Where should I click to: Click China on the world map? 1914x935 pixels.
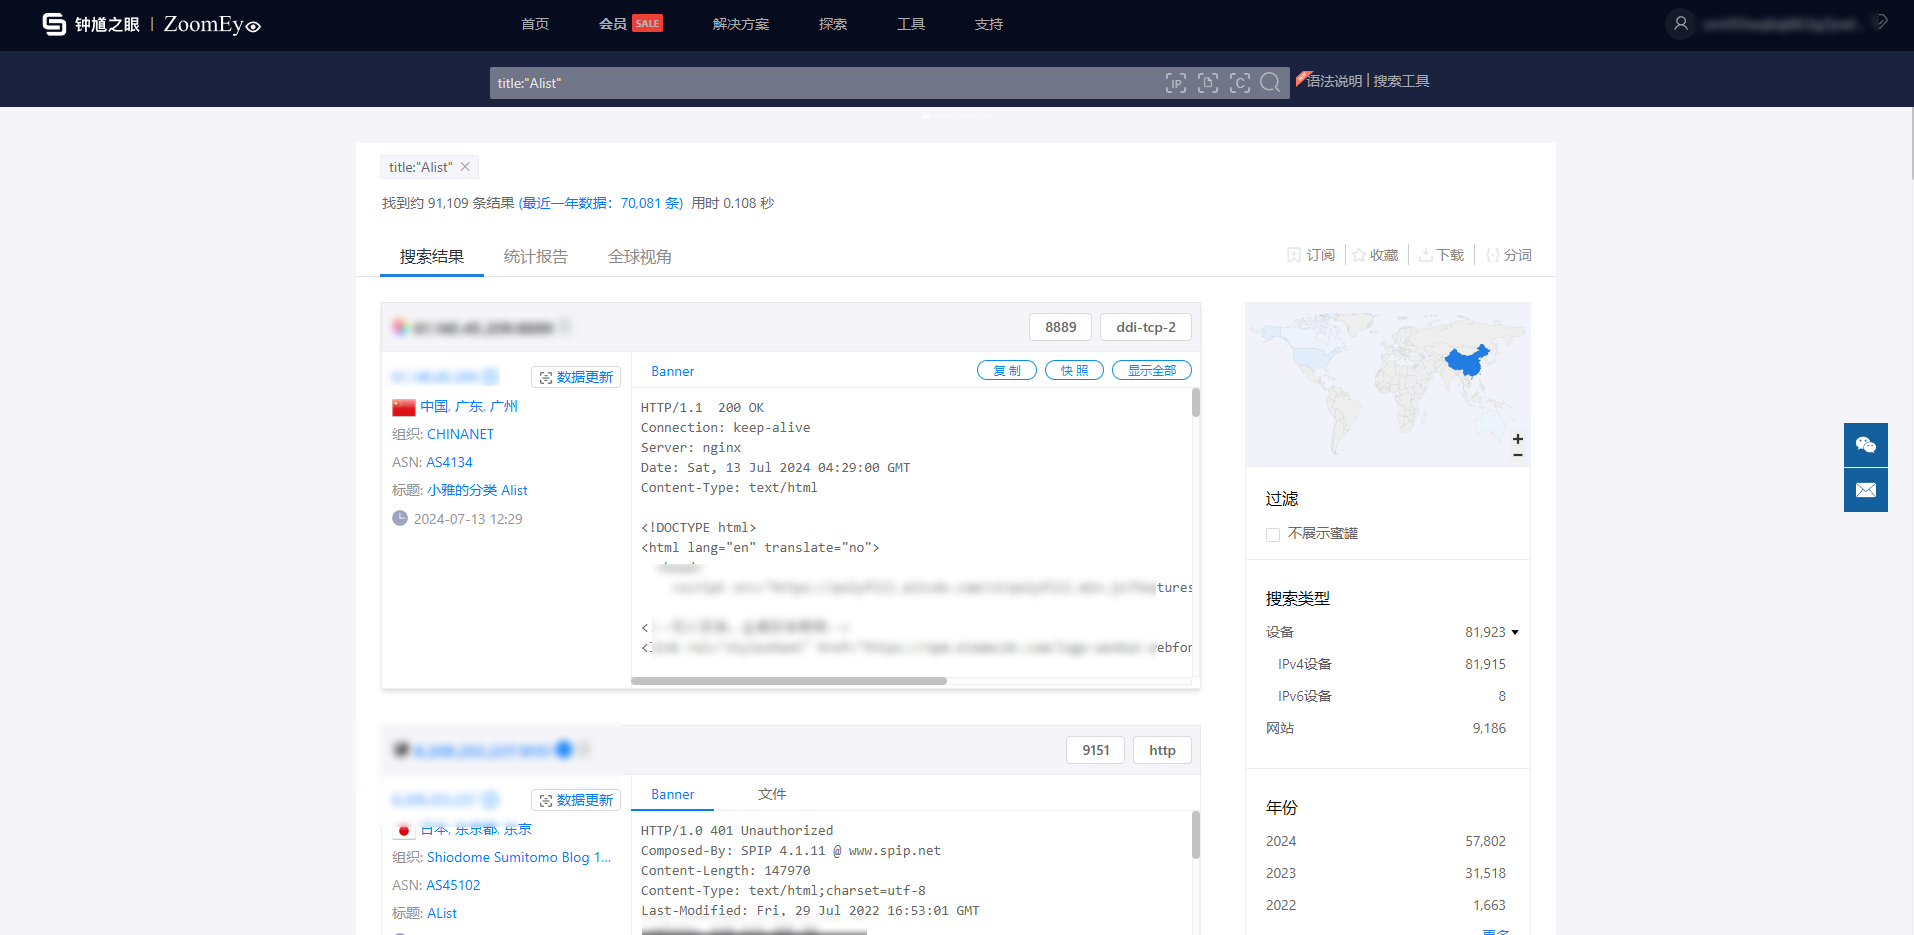1466,360
